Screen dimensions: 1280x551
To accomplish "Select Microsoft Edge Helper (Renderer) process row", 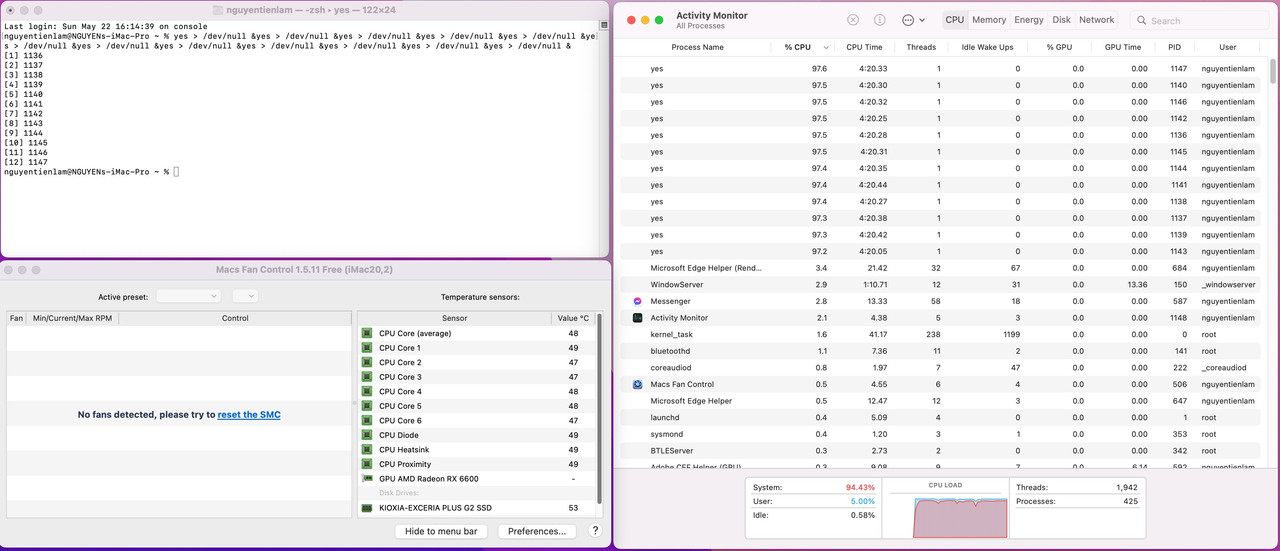I will (x=942, y=268).
